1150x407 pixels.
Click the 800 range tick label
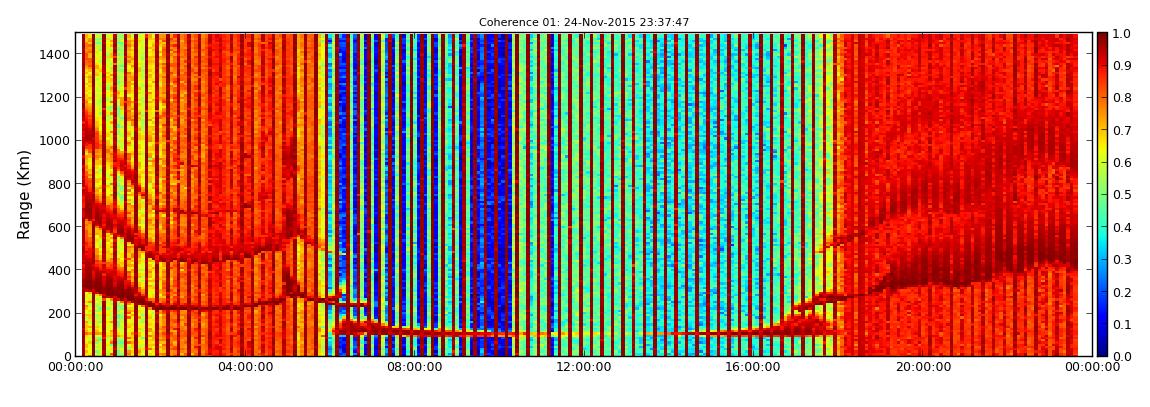point(59,184)
